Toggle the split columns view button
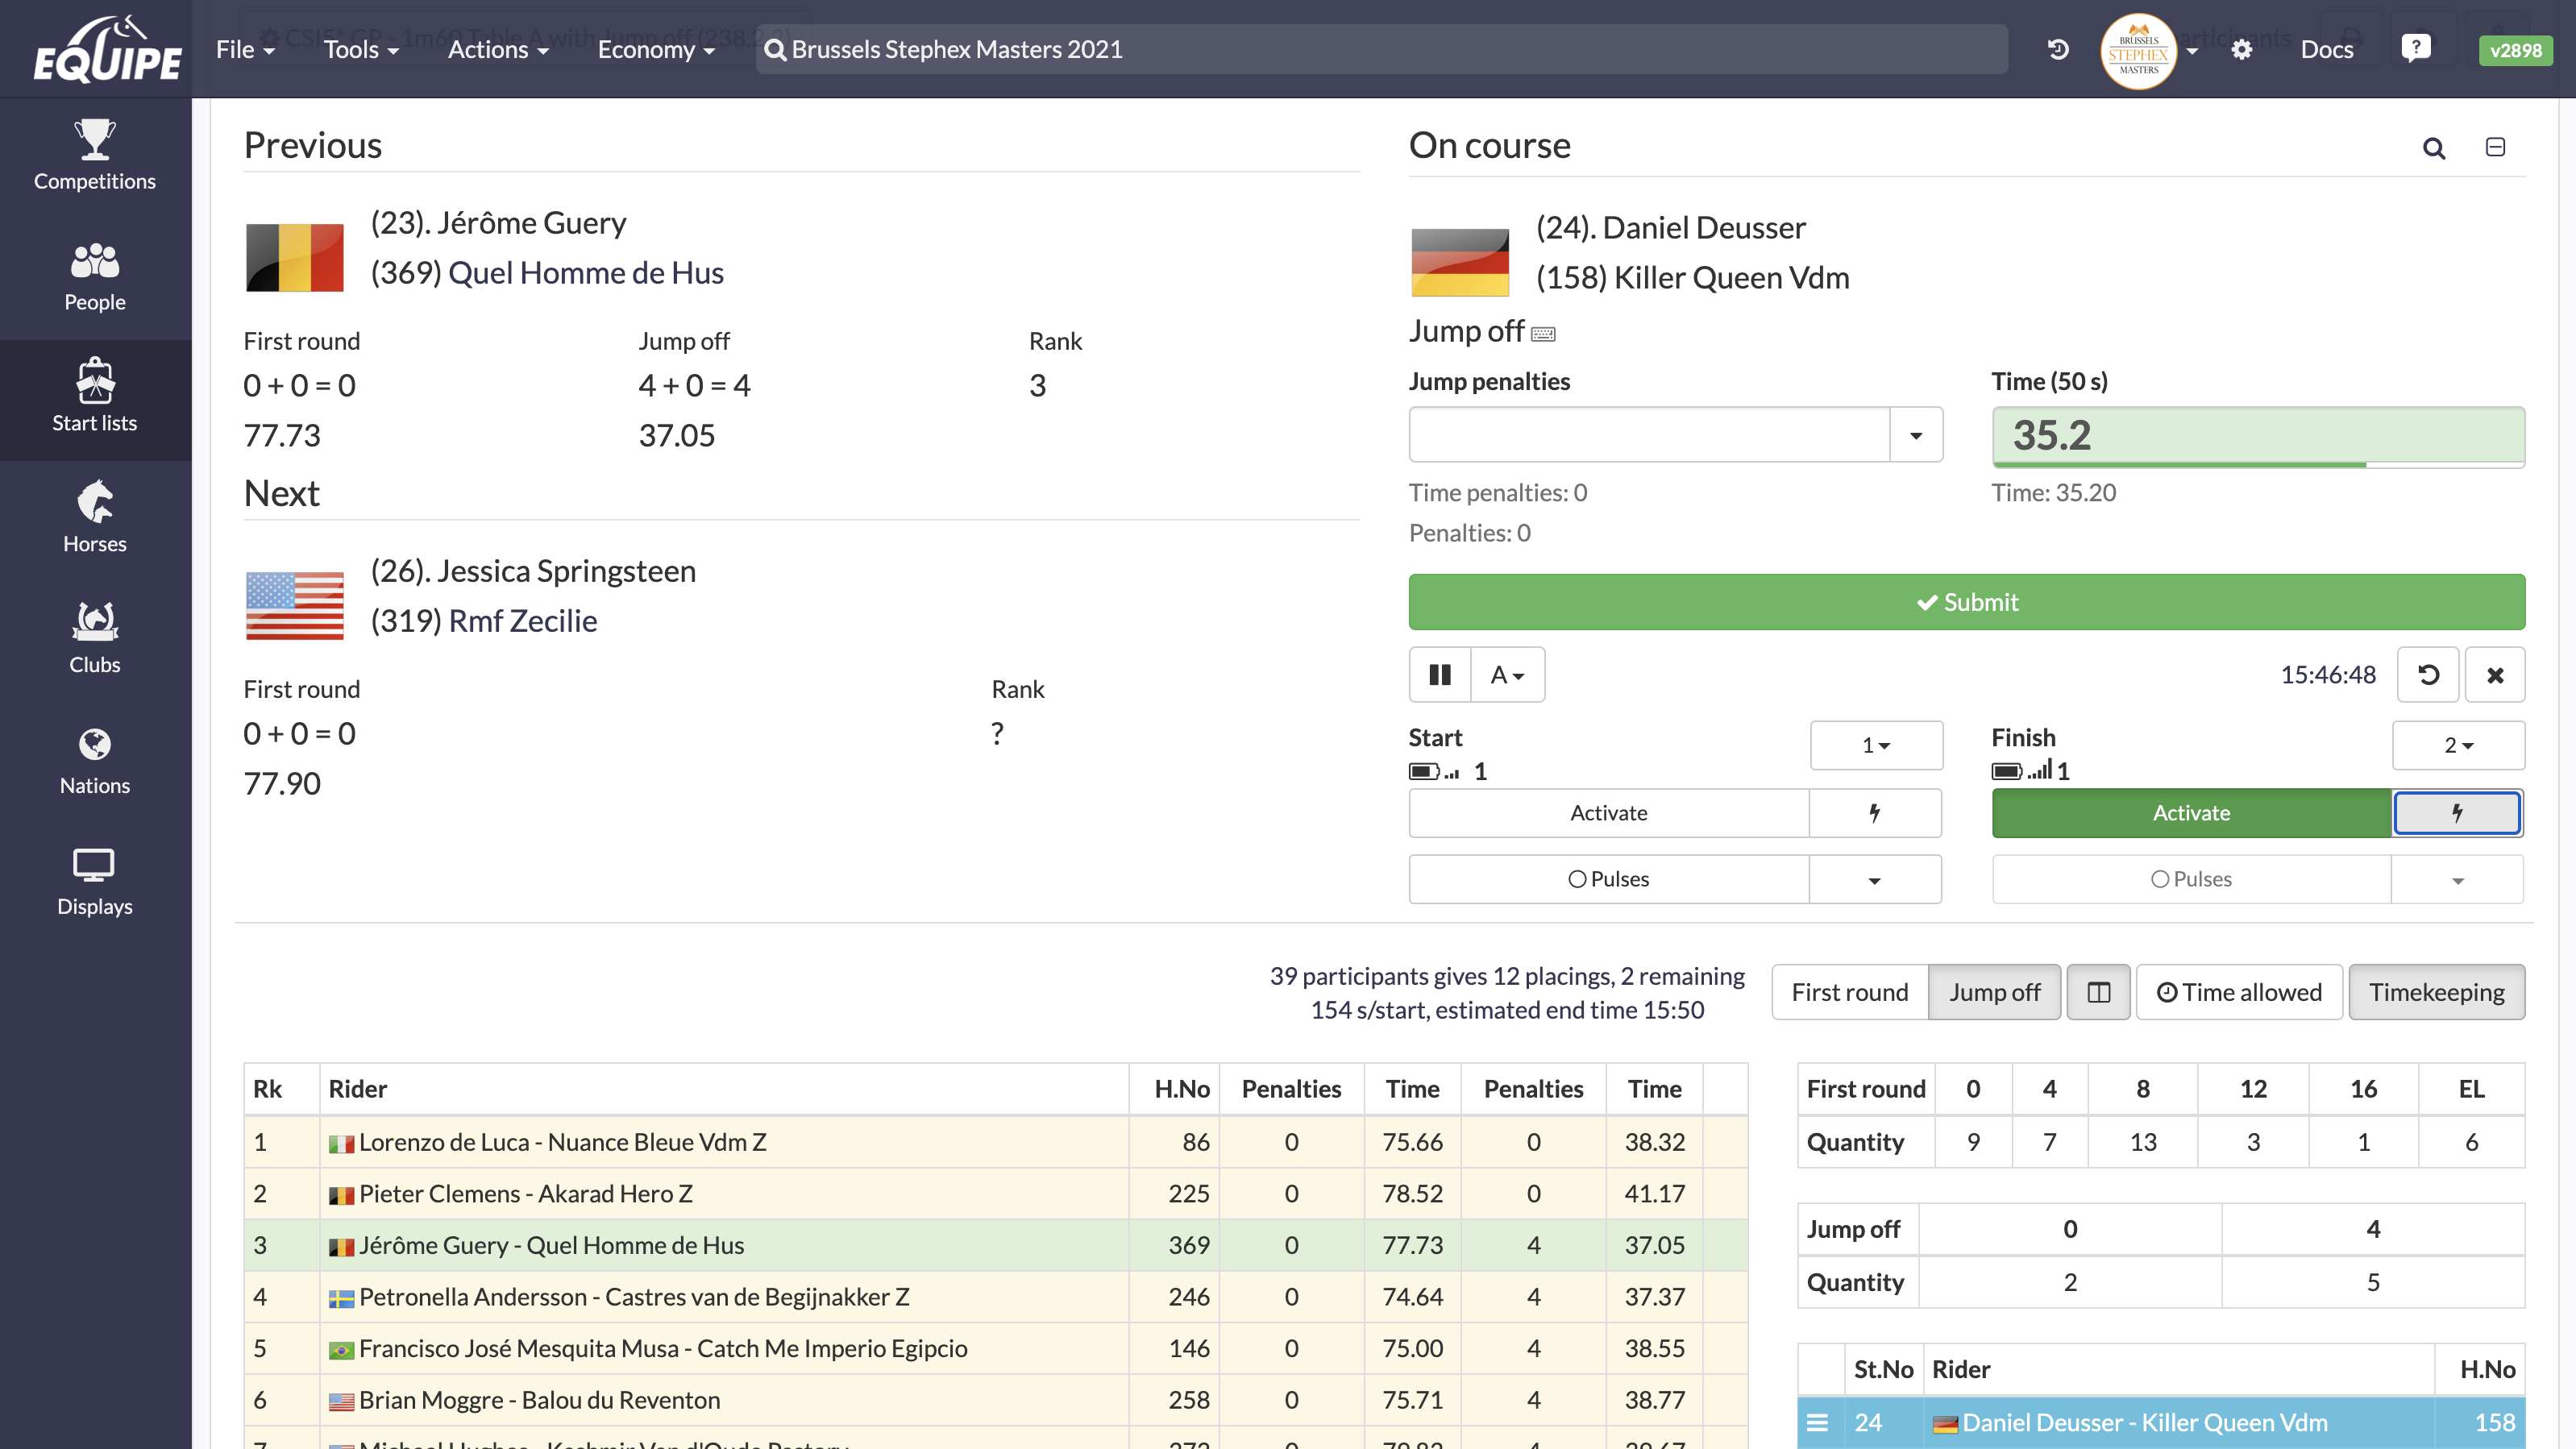Screen dimensions: 2576x1449 pos(2098,992)
